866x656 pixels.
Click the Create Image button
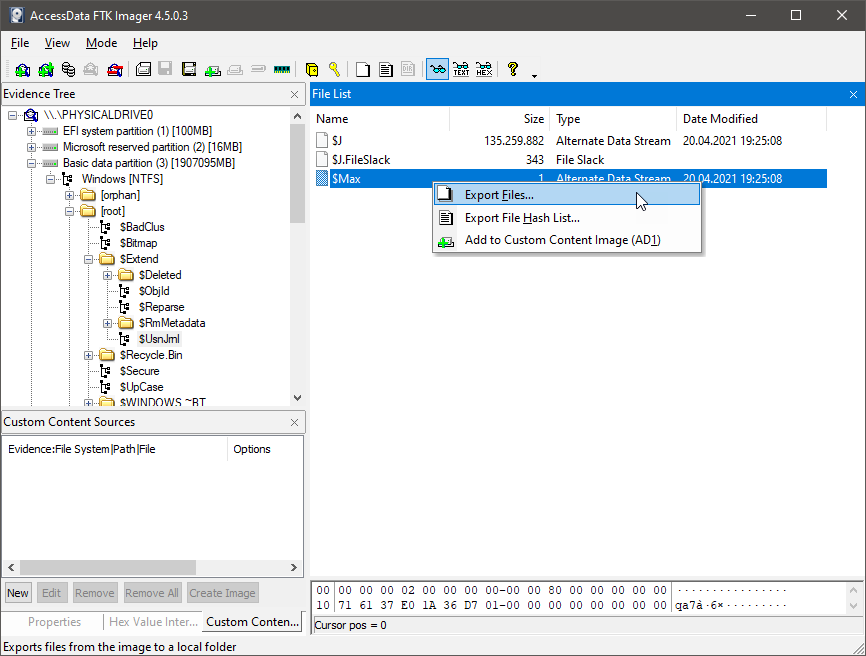pos(223,593)
